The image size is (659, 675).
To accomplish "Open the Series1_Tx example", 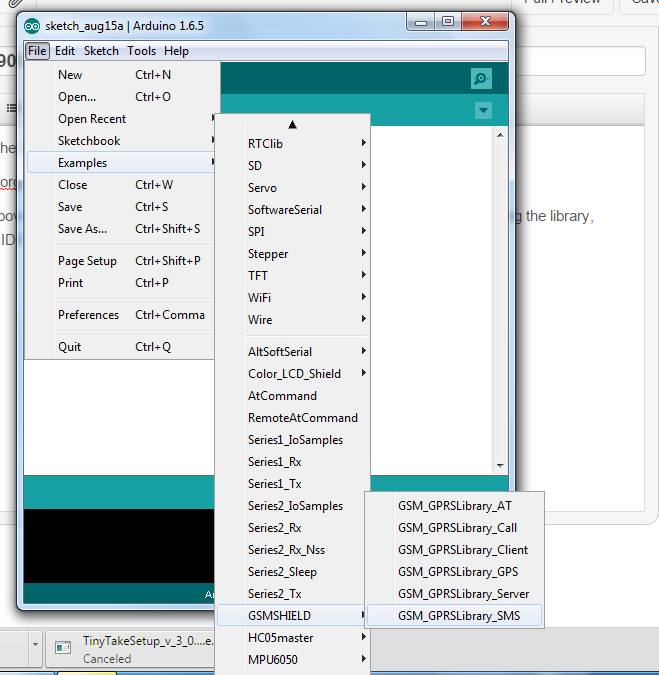I will click(293, 483).
